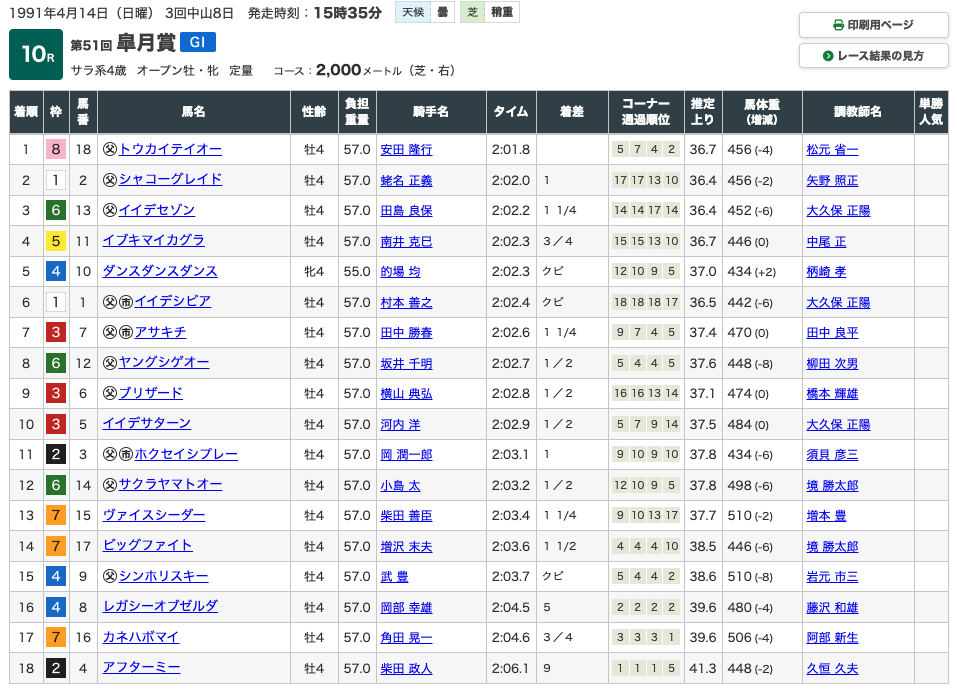
Task: Open jockey 武 豊's profile link
Action: coord(394,576)
